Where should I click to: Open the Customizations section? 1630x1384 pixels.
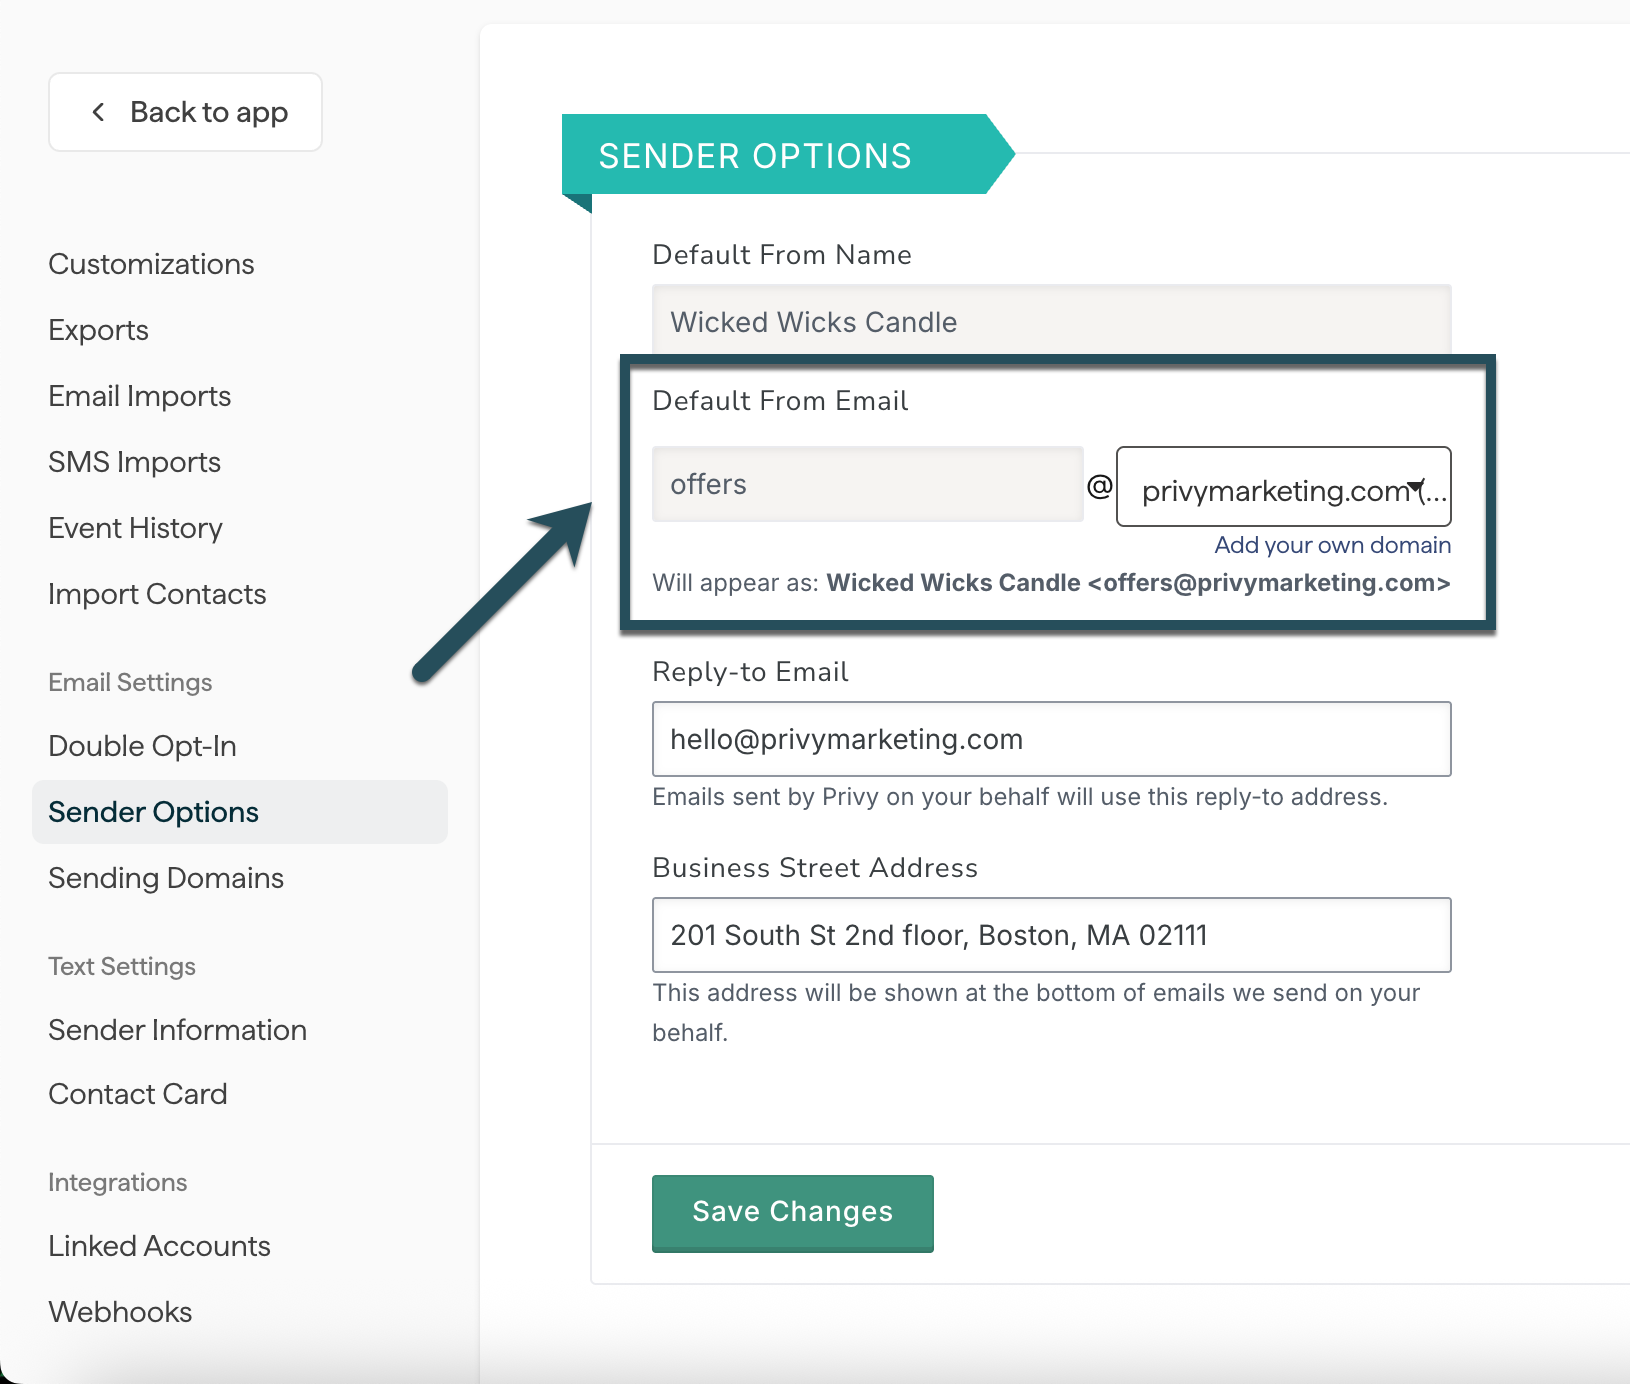(151, 264)
